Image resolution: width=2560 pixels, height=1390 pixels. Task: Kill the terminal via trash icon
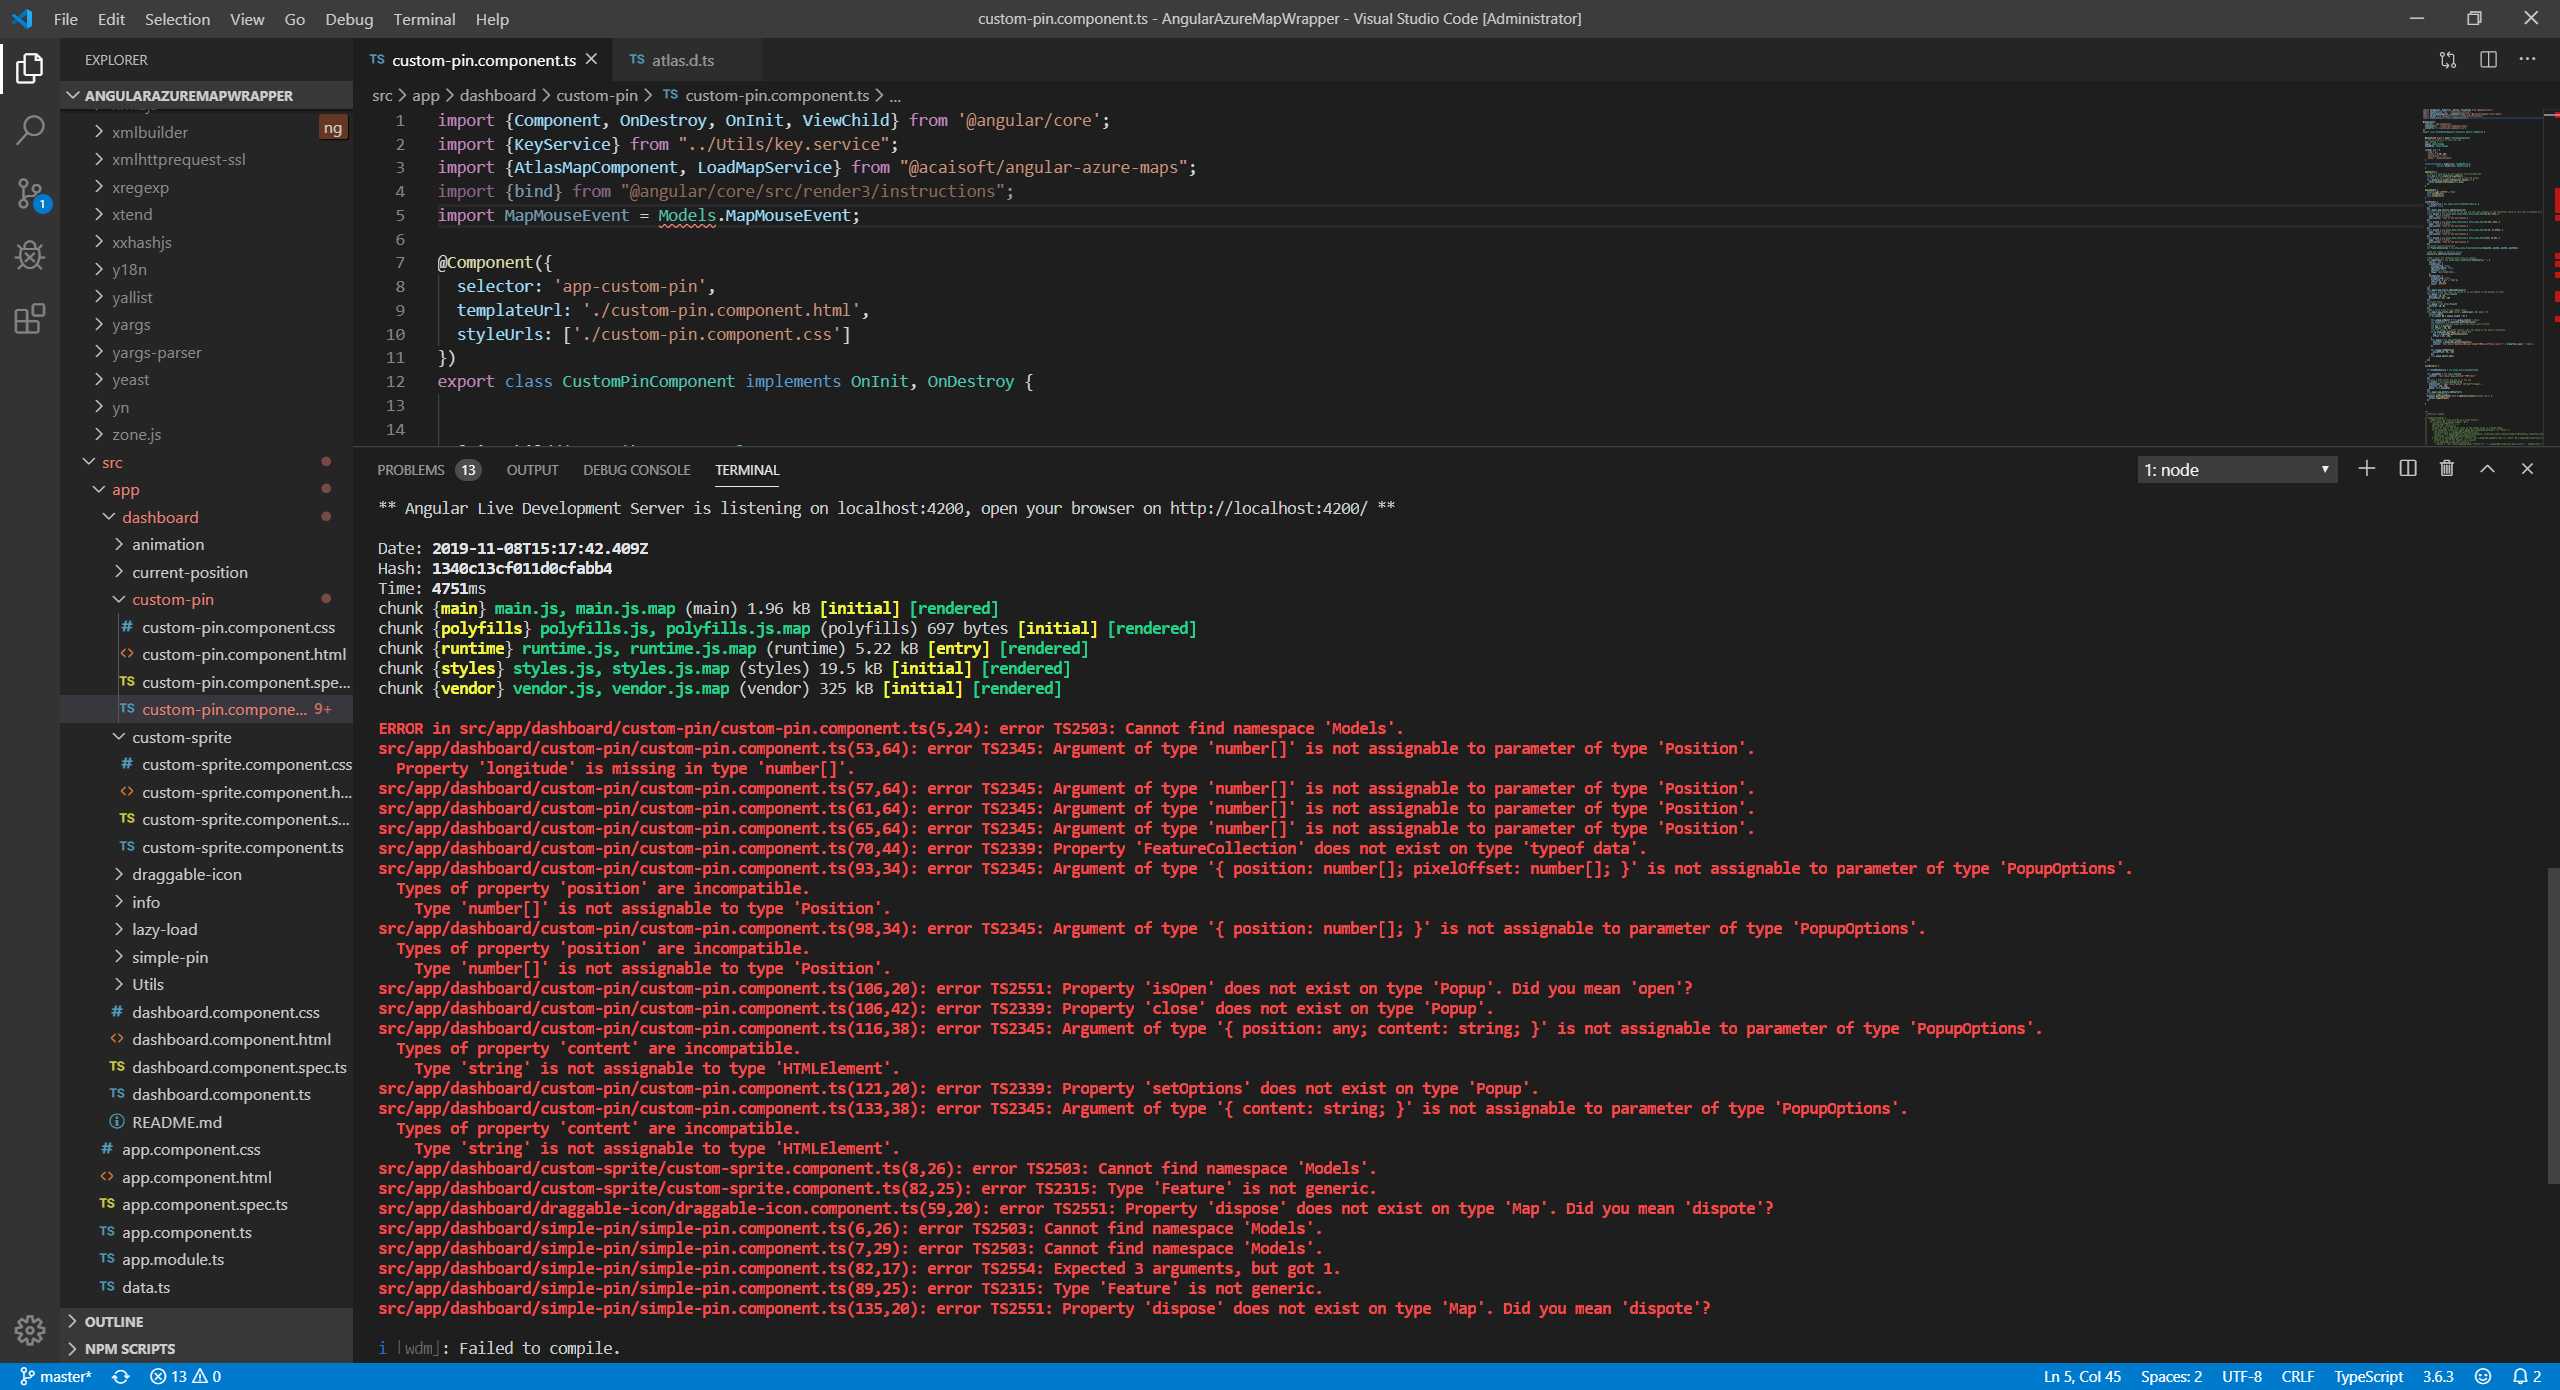point(2446,468)
